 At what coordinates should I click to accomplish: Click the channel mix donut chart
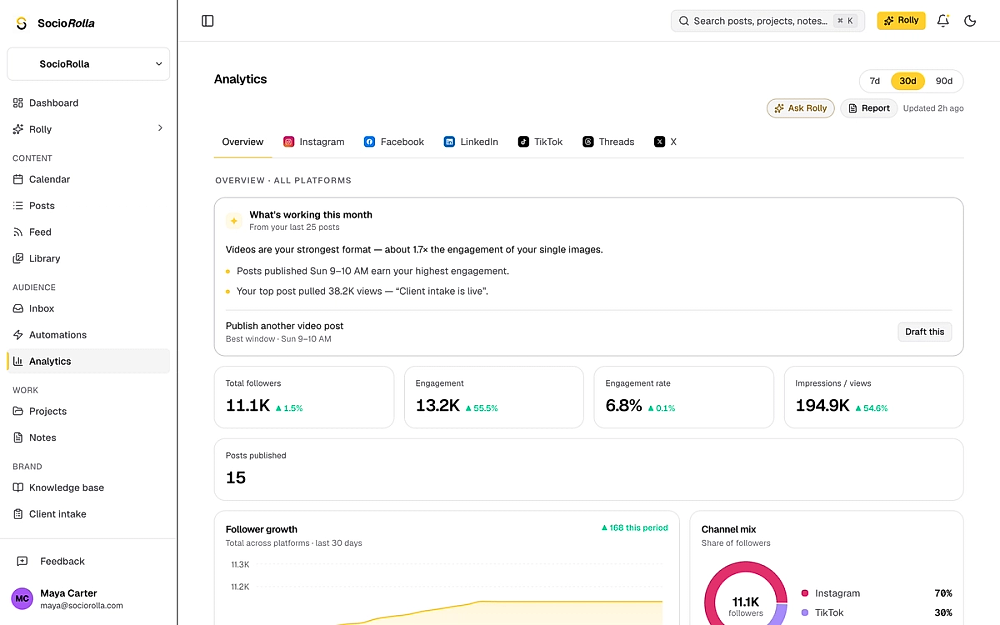click(x=746, y=594)
